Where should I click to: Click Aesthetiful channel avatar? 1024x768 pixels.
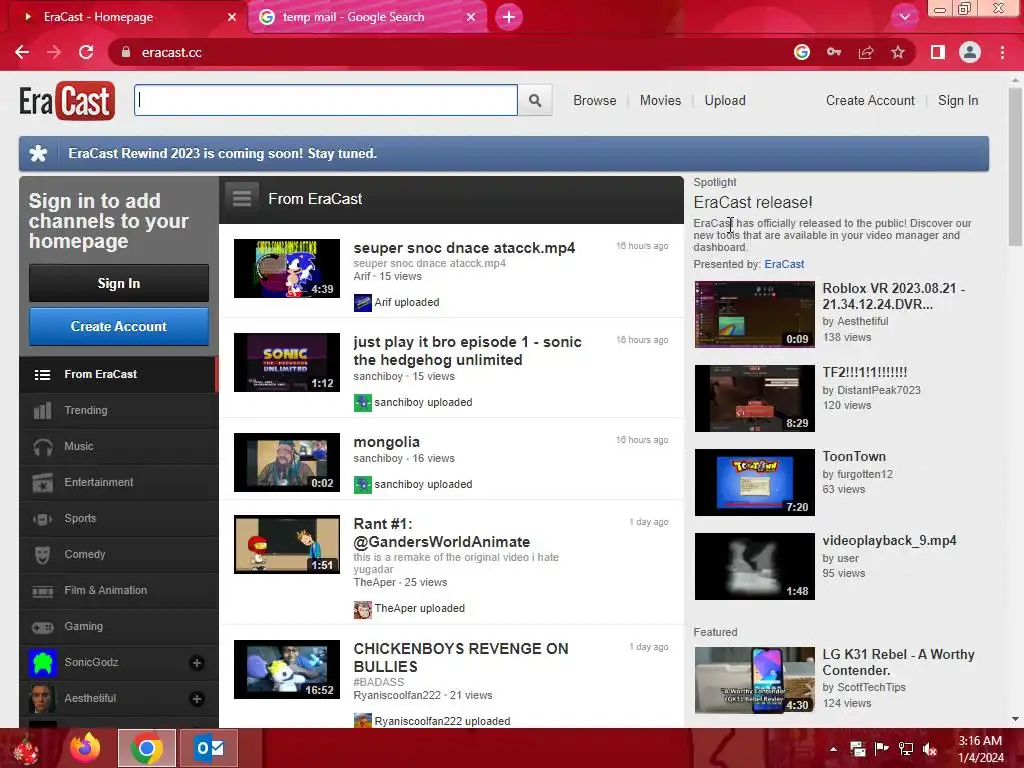click(42, 698)
